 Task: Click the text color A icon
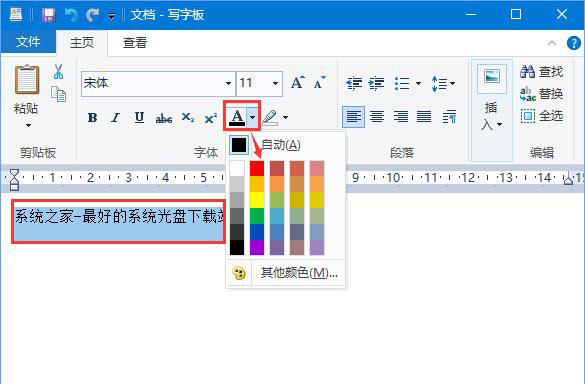(x=237, y=117)
